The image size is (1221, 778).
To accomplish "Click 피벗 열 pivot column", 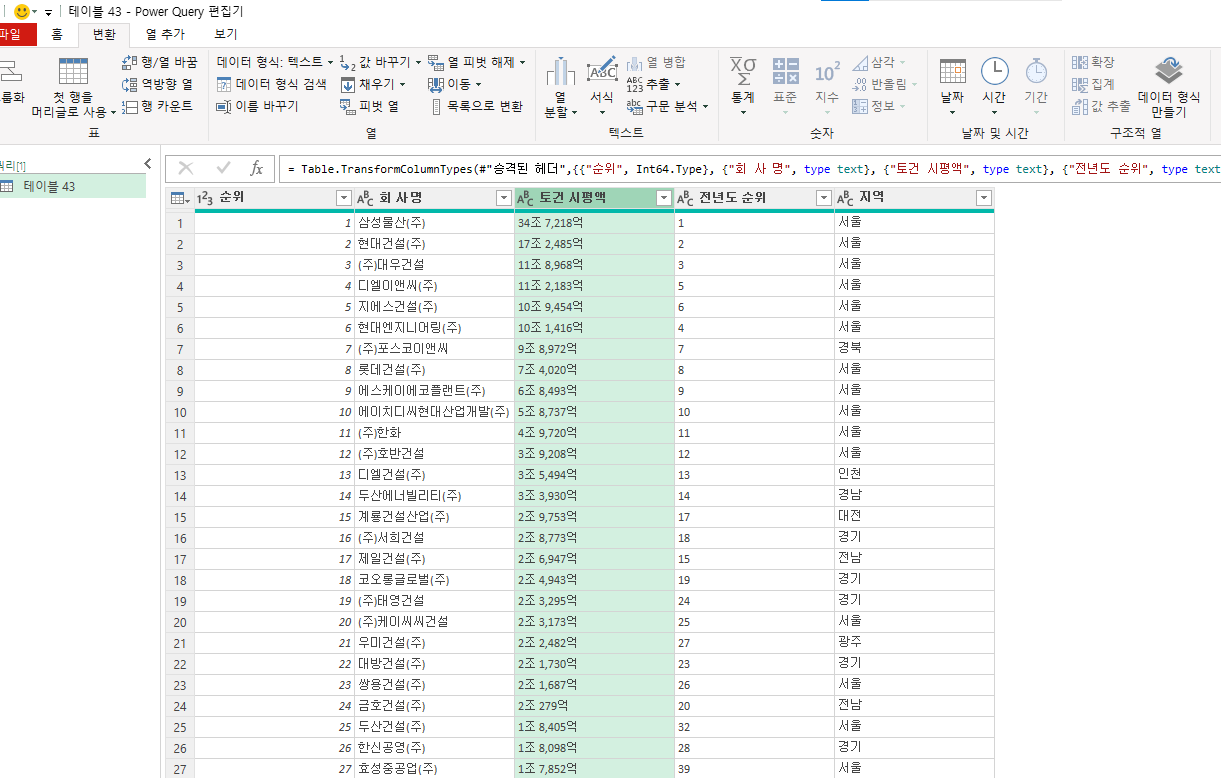I will 369,106.
